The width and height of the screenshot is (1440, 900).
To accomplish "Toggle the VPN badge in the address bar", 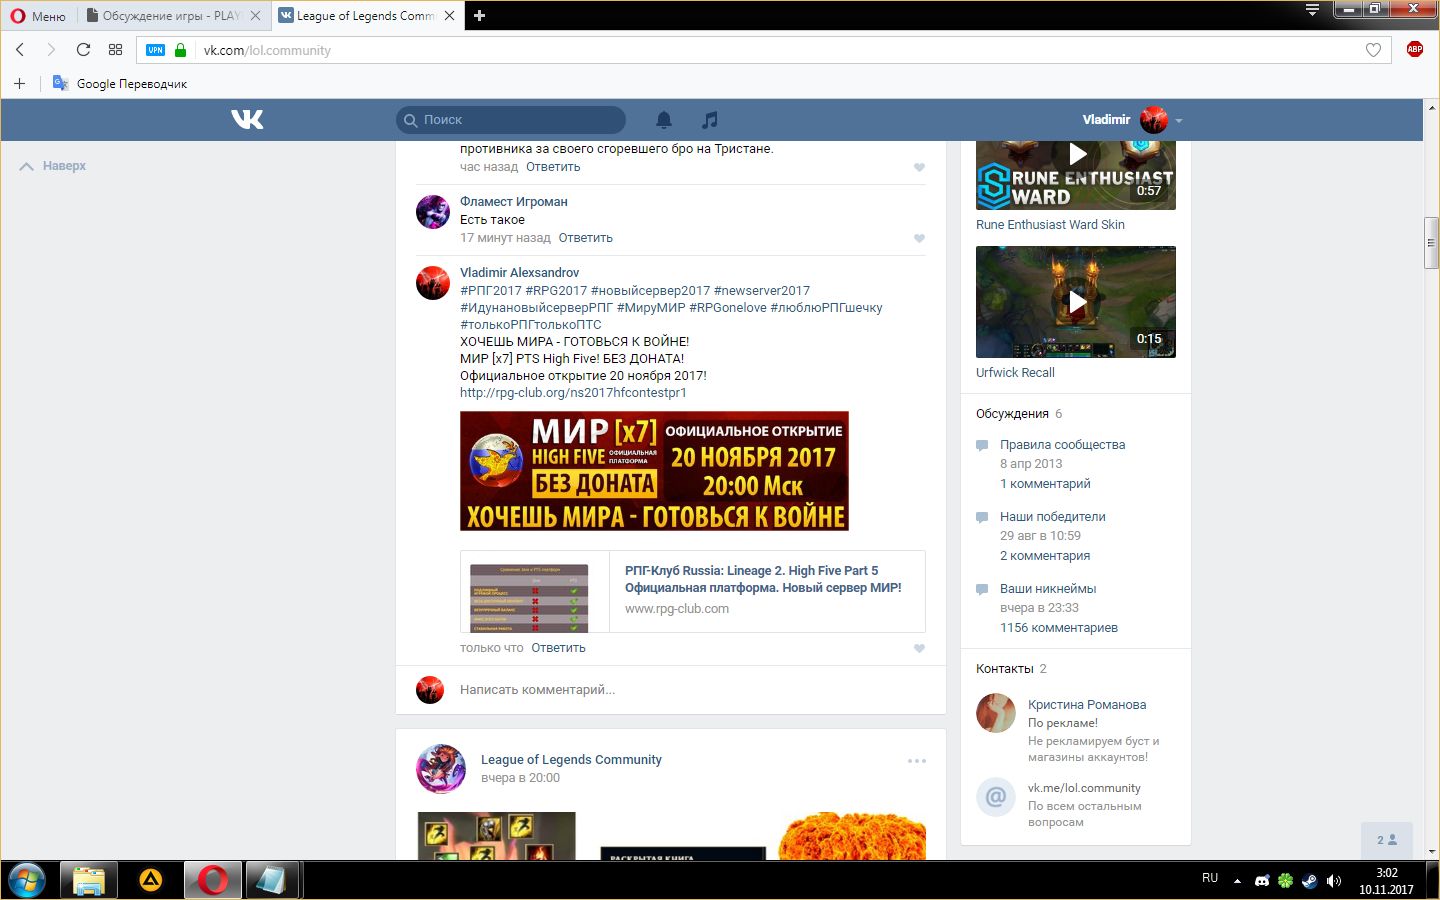I will coord(155,50).
